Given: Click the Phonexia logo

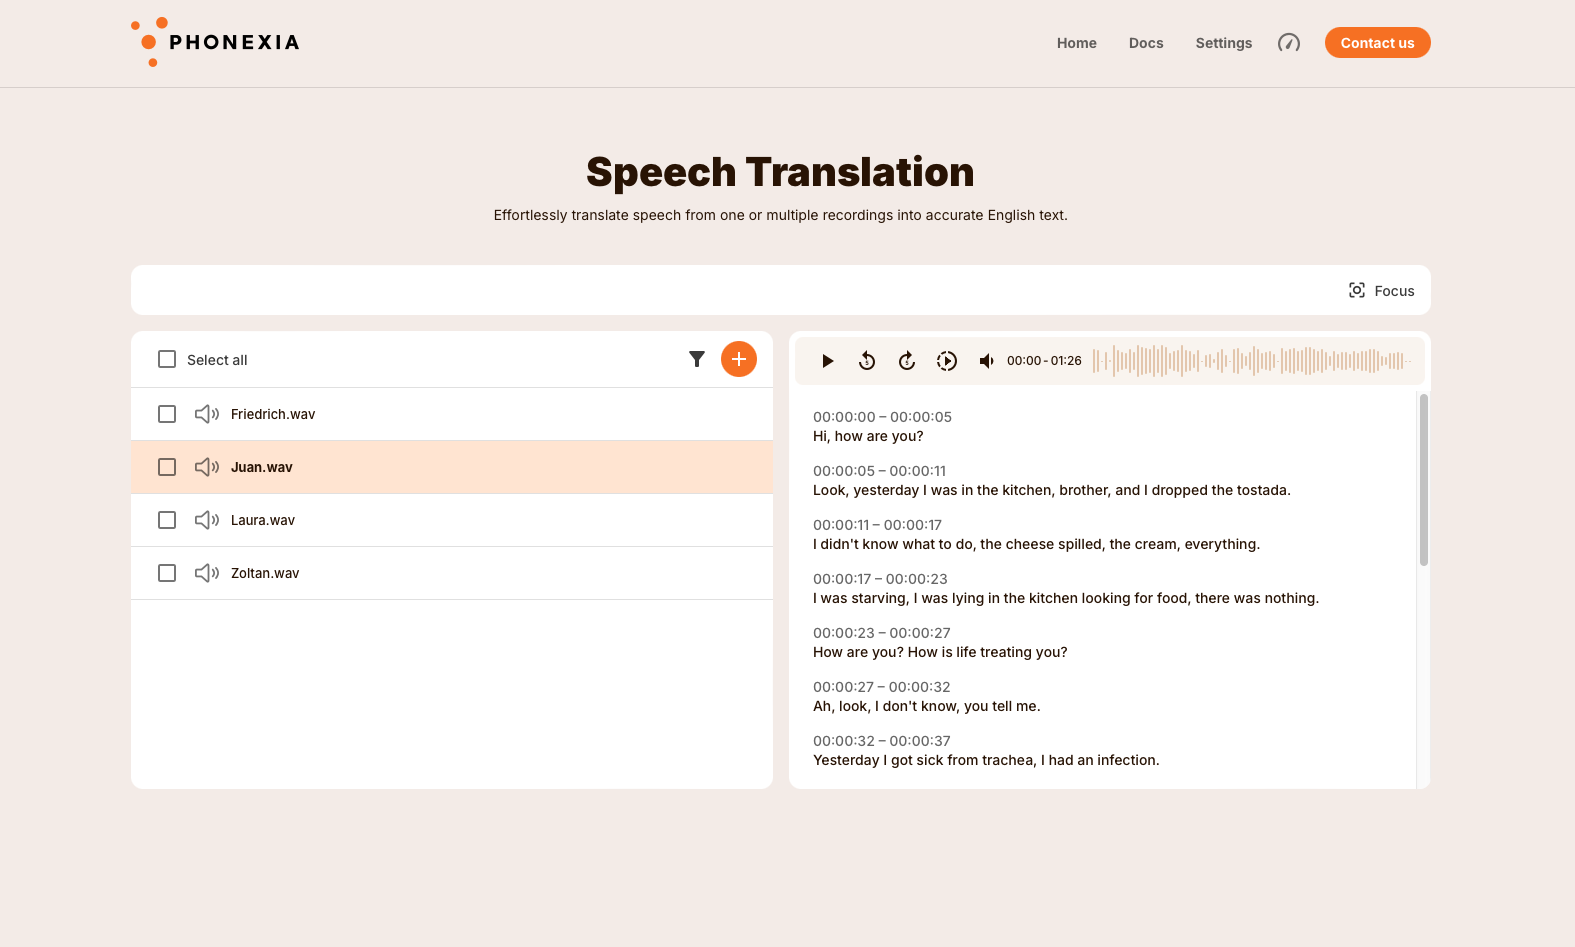Looking at the screenshot, I should [x=215, y=42].
